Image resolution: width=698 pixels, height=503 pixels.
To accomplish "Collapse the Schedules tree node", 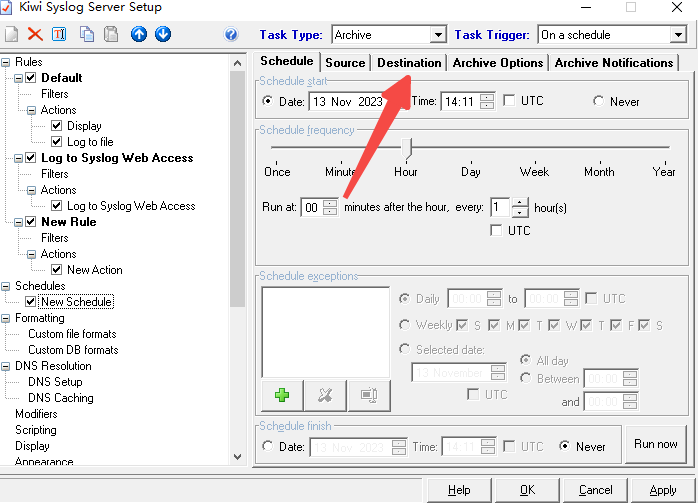I will 6,286.
